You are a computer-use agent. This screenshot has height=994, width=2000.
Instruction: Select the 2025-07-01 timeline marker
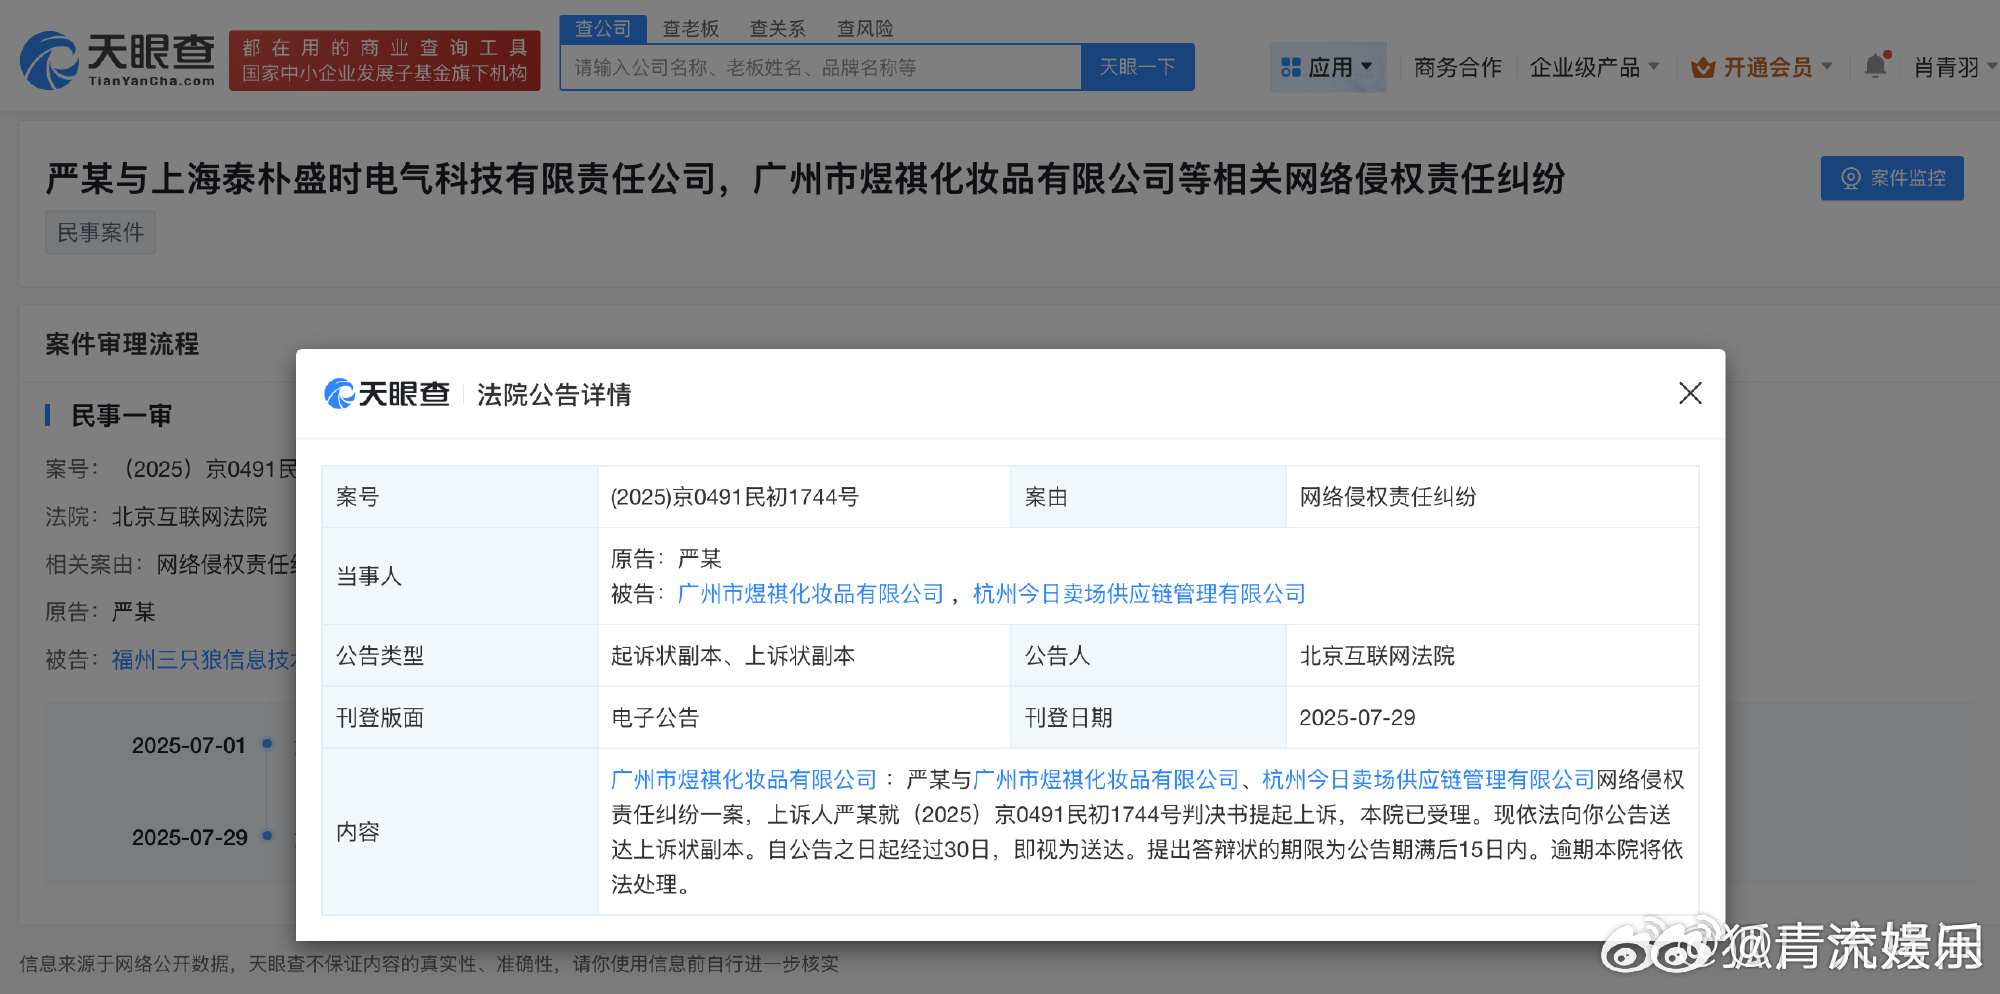pos(267,743)
